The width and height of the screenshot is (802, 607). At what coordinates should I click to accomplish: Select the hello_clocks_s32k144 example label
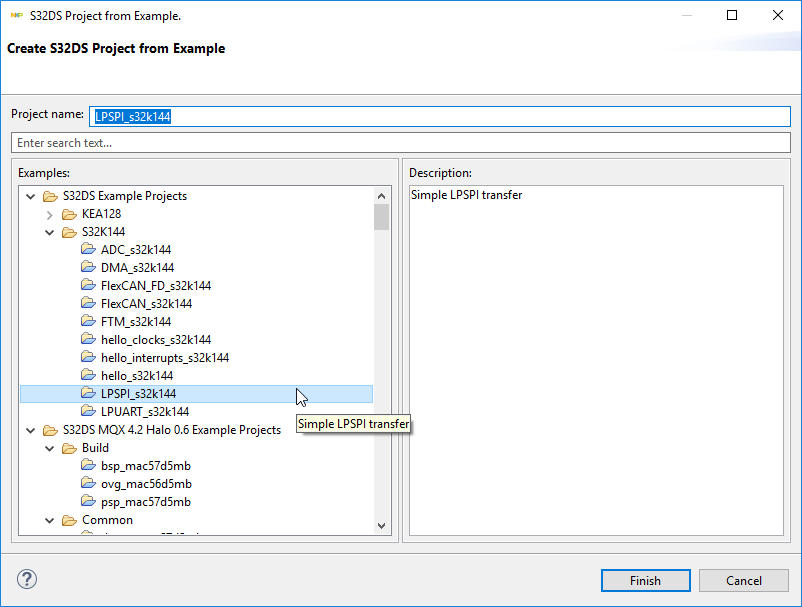point(156,340)
